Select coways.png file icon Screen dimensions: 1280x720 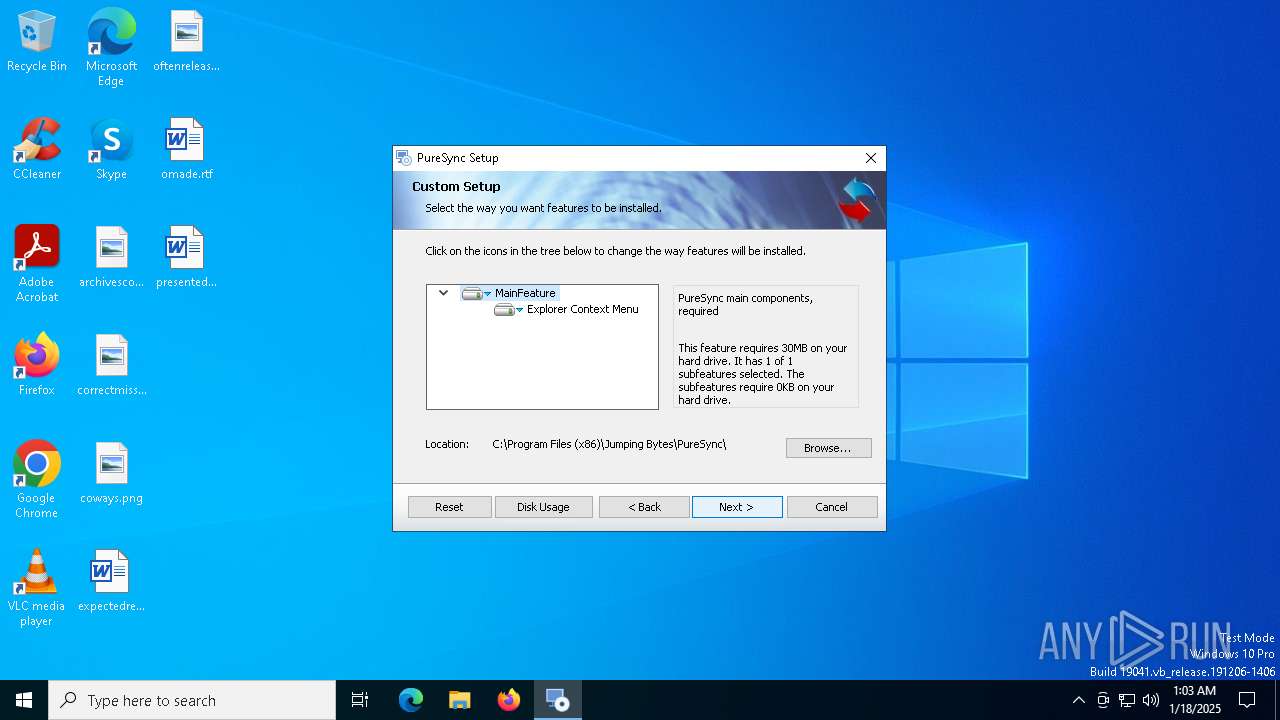tap(111, 473)
